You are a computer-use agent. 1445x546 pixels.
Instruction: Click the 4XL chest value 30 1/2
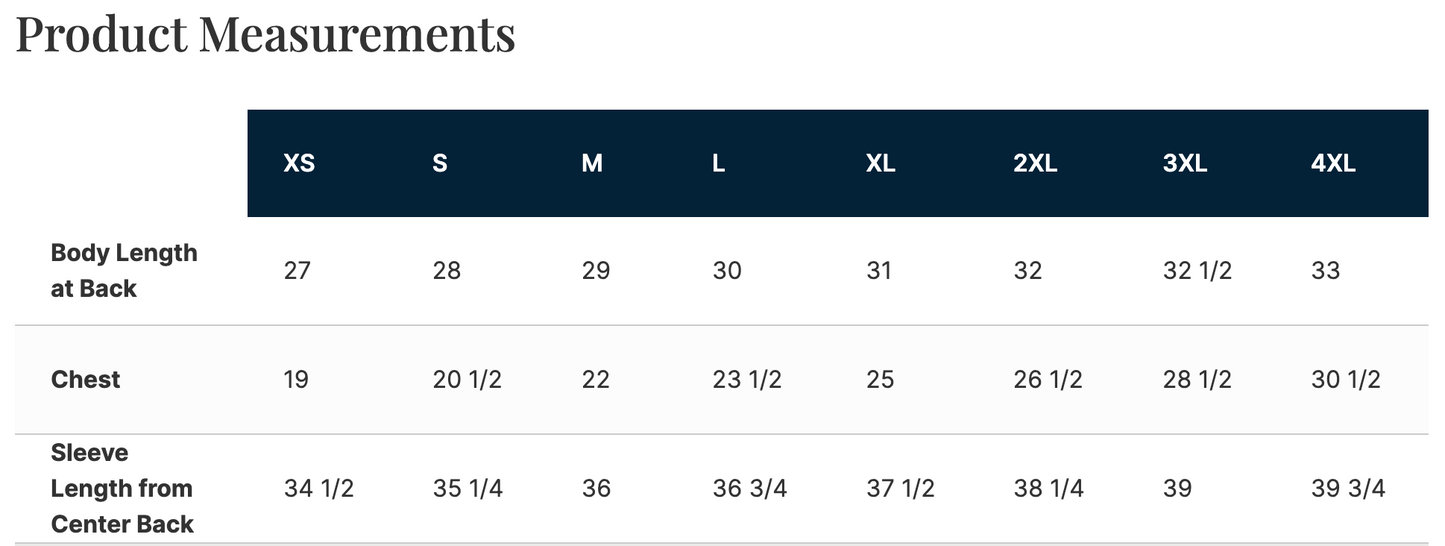click(1345, 380)
